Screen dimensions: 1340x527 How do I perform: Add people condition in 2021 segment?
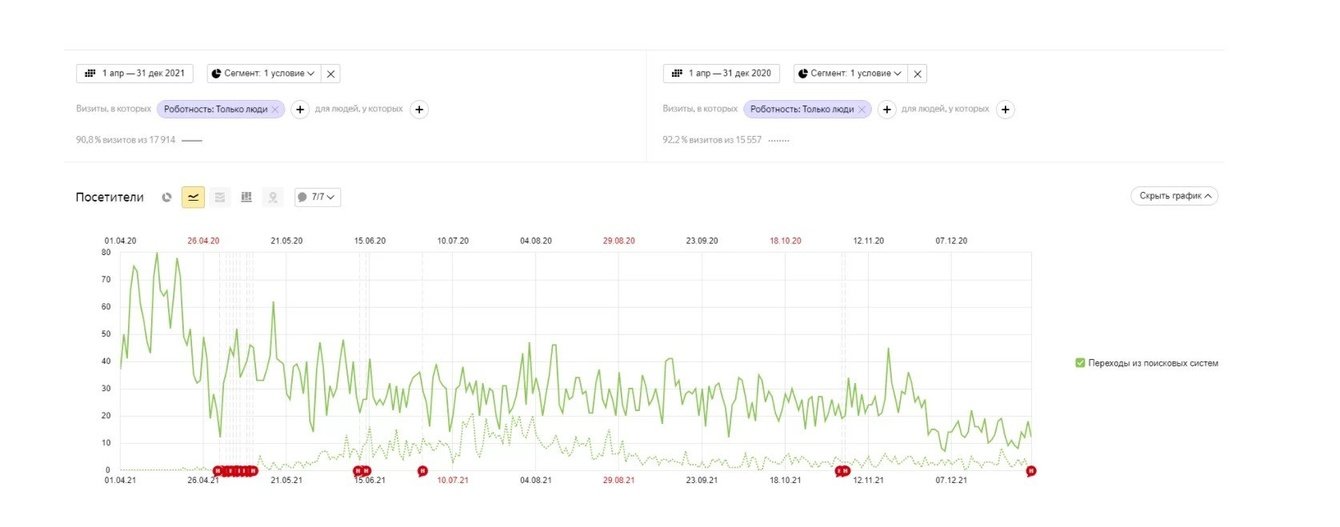click(419, 109)
